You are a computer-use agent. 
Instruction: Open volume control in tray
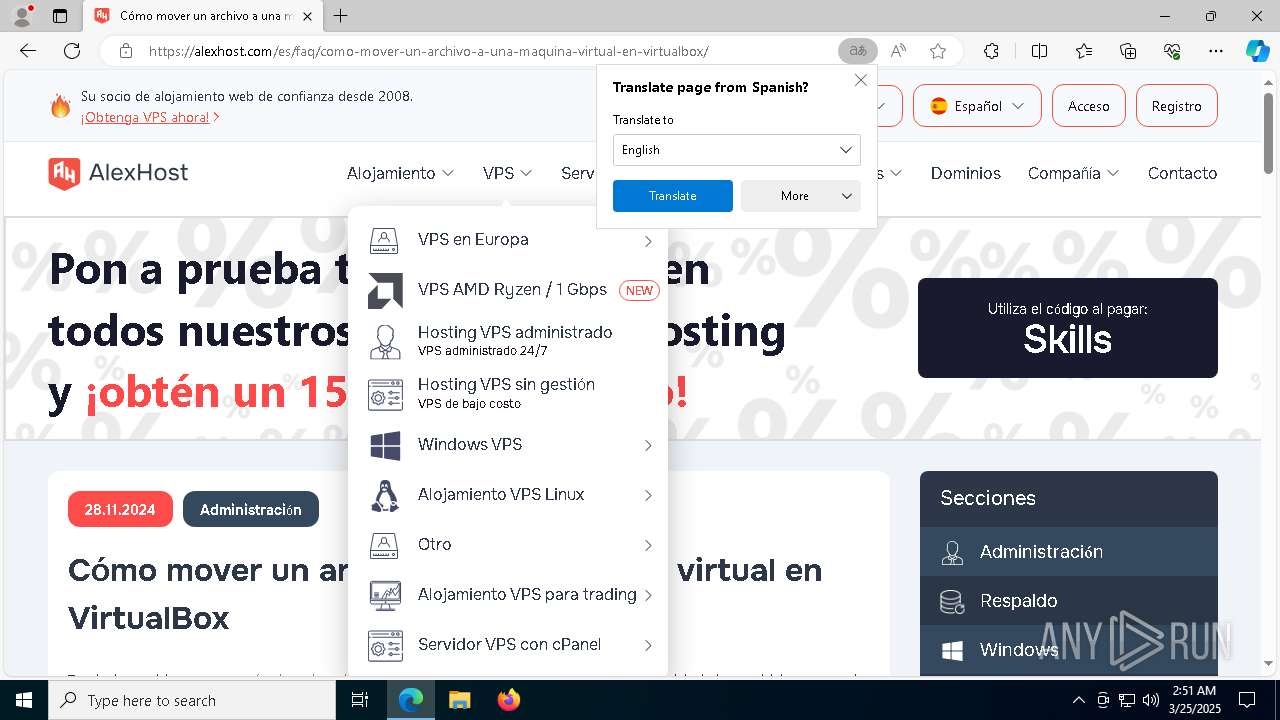tap(1151, 700)
